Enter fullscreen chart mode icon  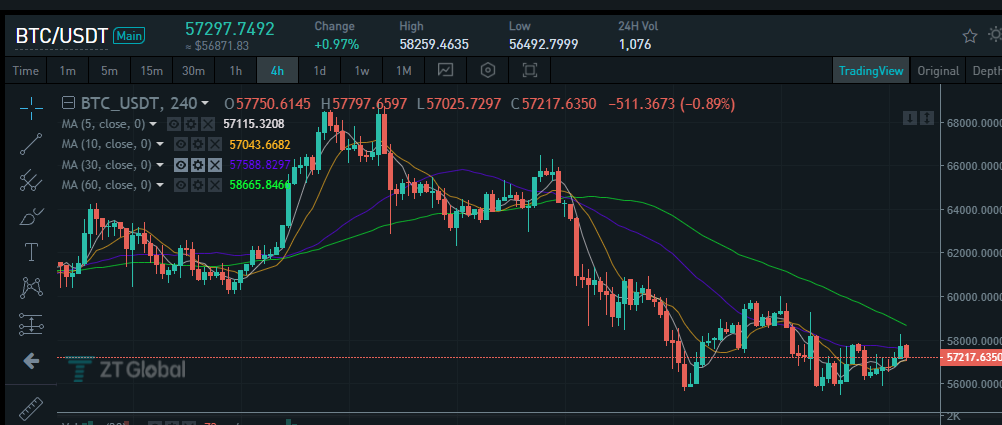[529, 70]
